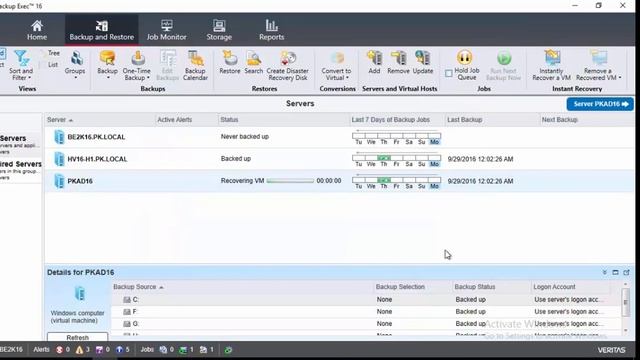Select the PKAD16 server row
The height and width of the screenshot is (360, 640).
[340, 181]
